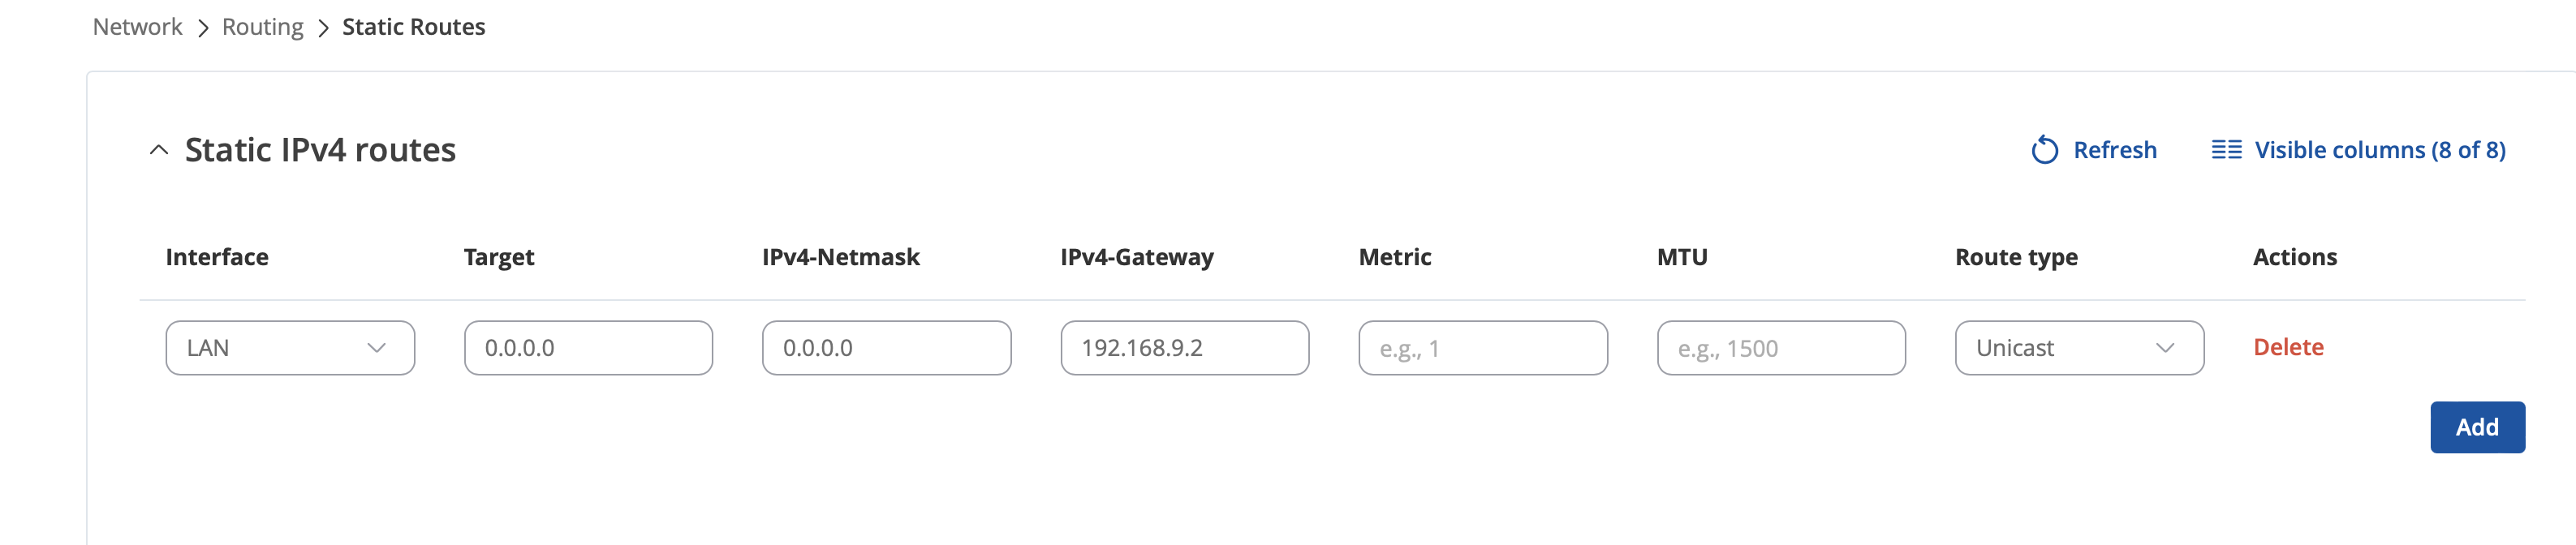Open the Unicast route type dropdown
This screenshot has width=2576, height=545.
[2079, 348]
